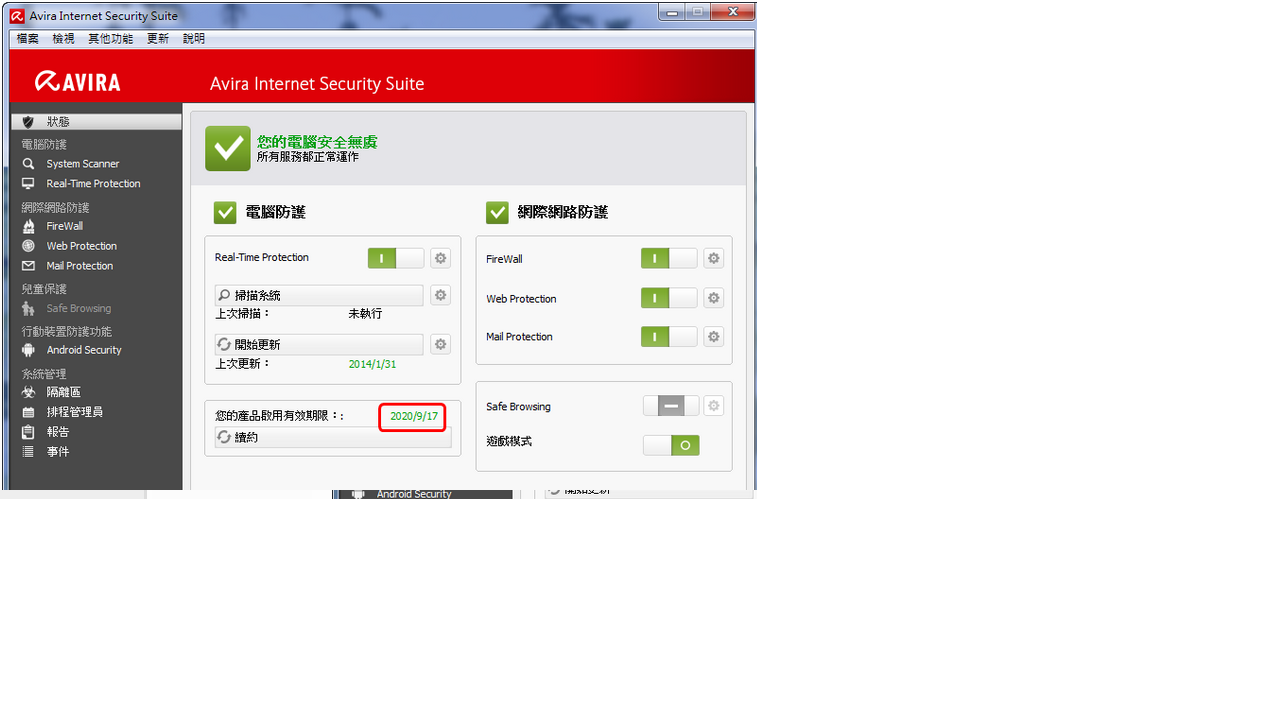This screenshot has width=1280, height=720.
Task: Click the Android Security robot icon
Action: (x=28, y=350)
